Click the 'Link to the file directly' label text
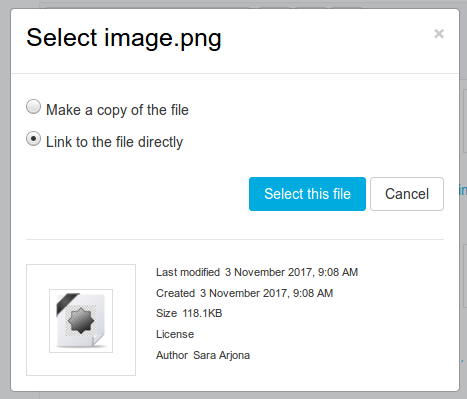This screenshot has height=399, width=467. 114,142
